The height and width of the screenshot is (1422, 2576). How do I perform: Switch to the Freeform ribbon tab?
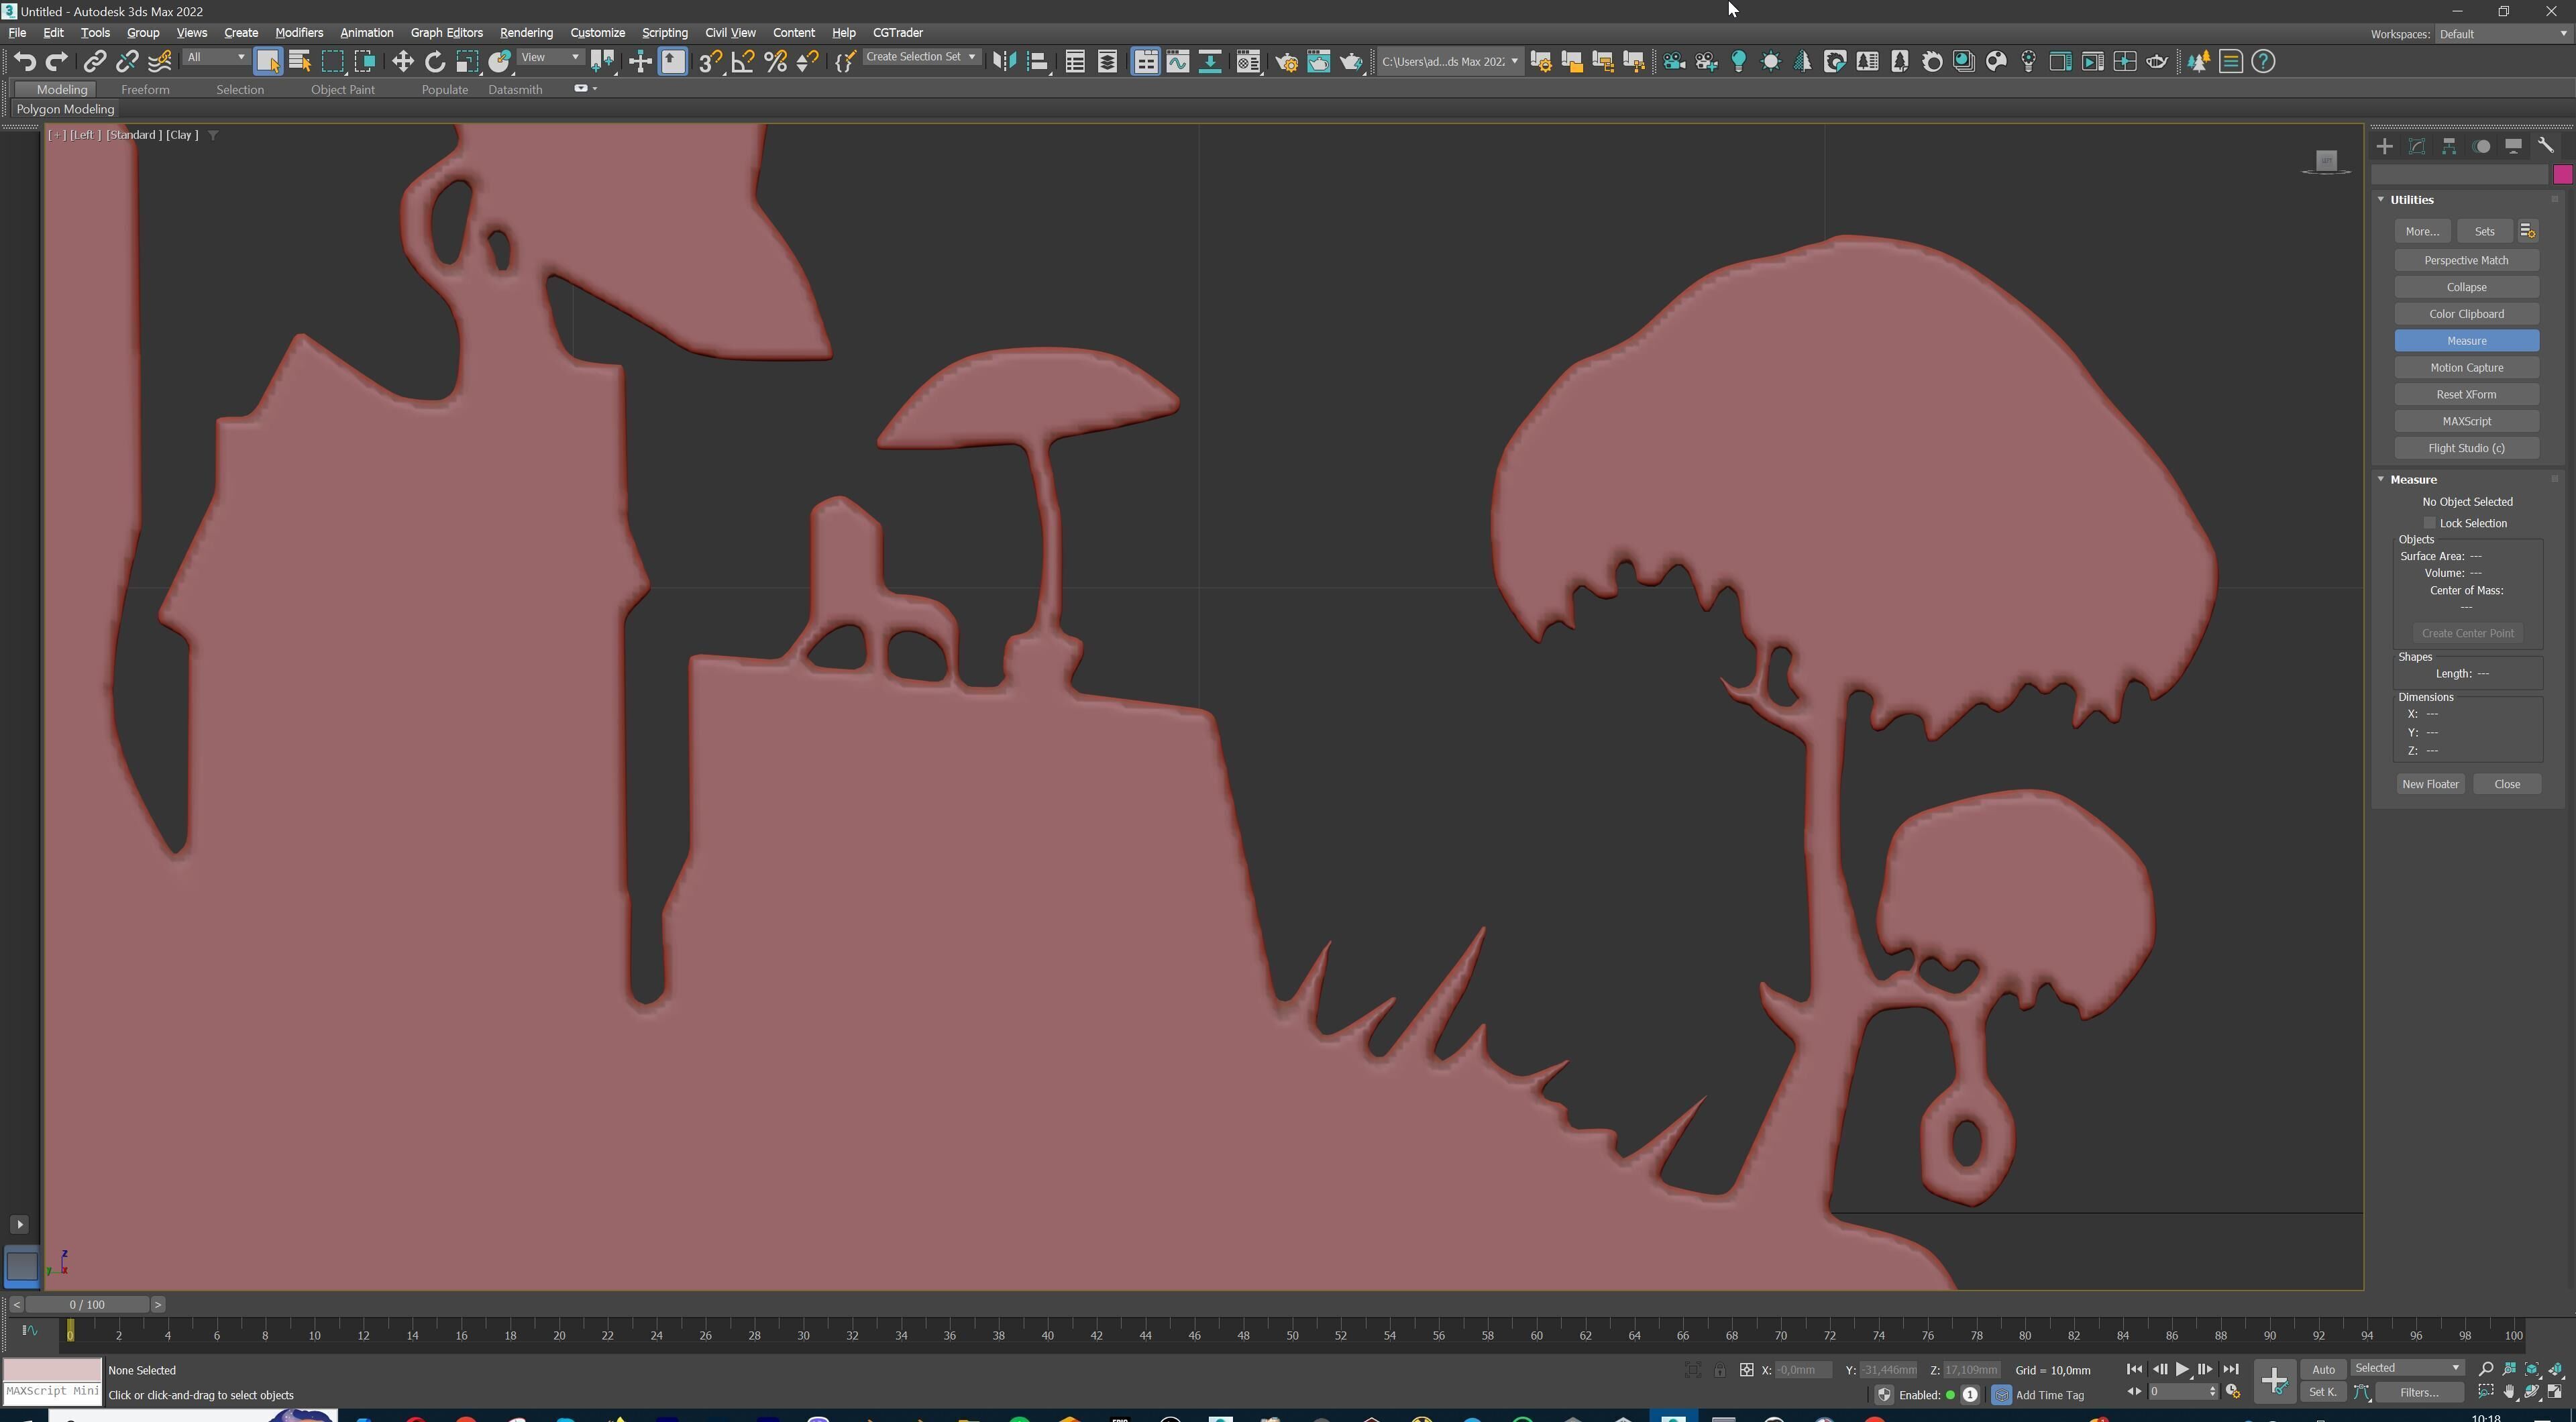145,90
